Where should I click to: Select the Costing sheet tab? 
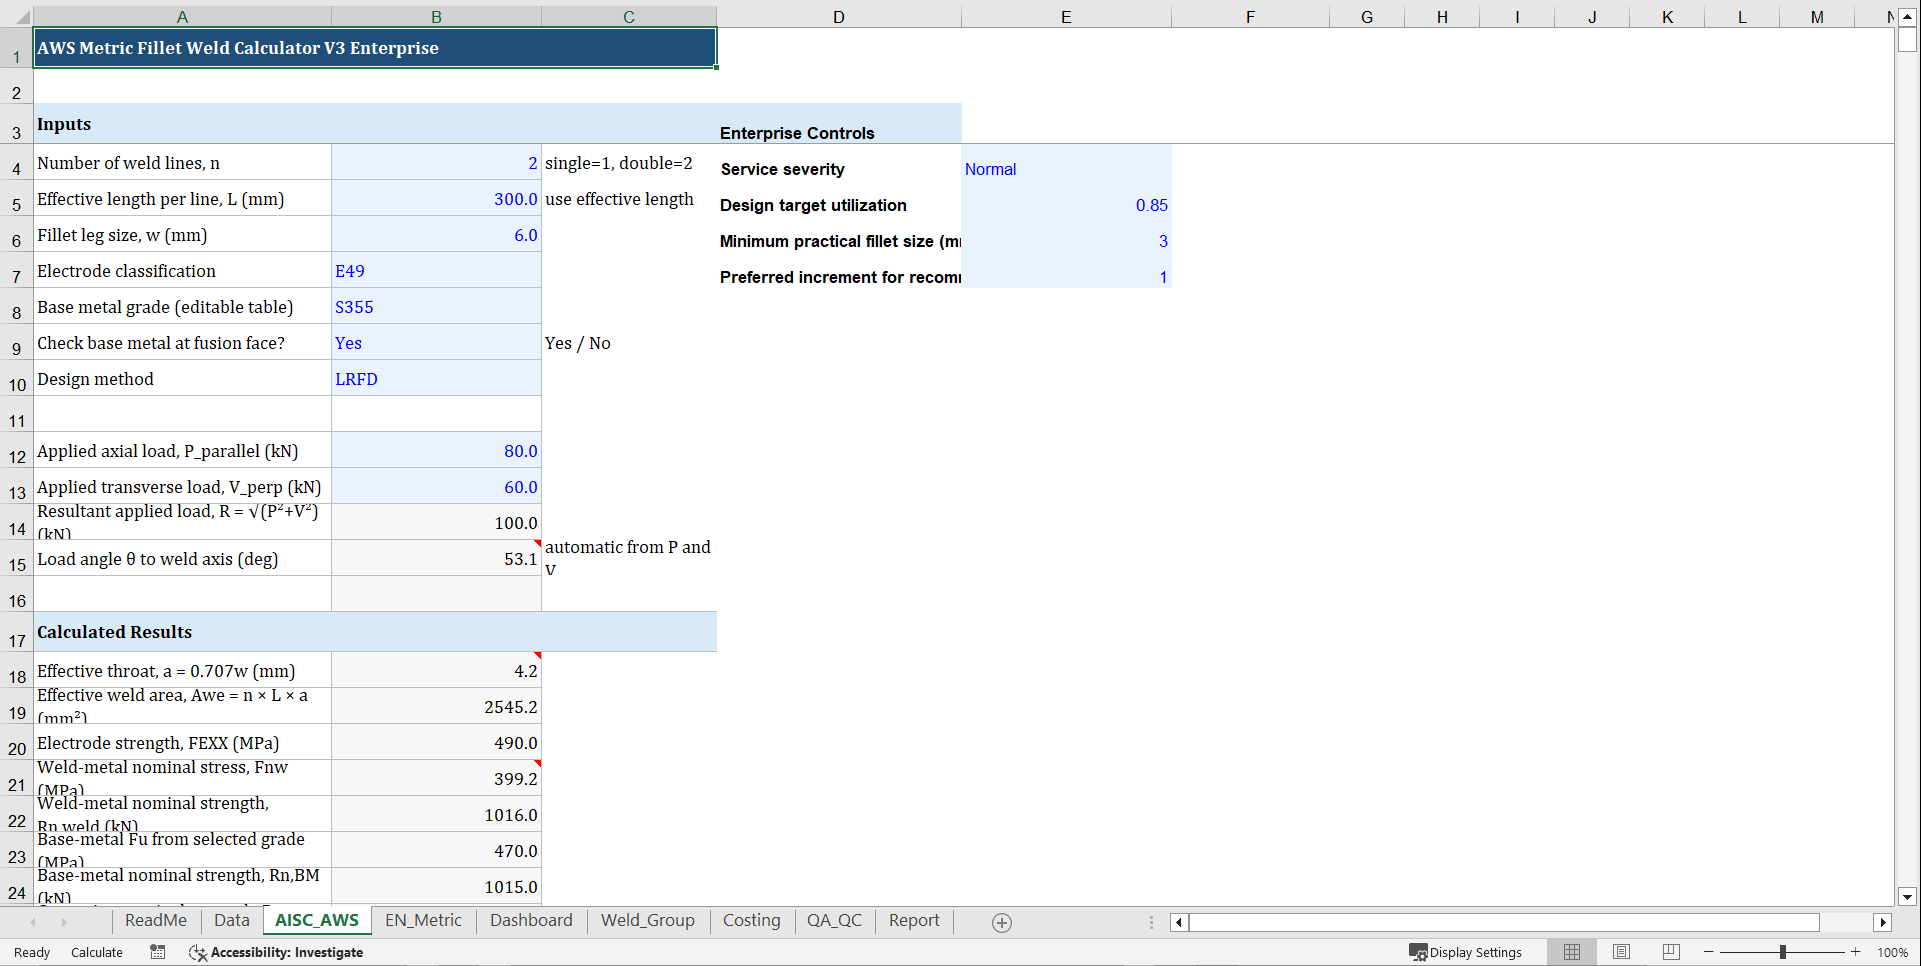coord(752,921)
